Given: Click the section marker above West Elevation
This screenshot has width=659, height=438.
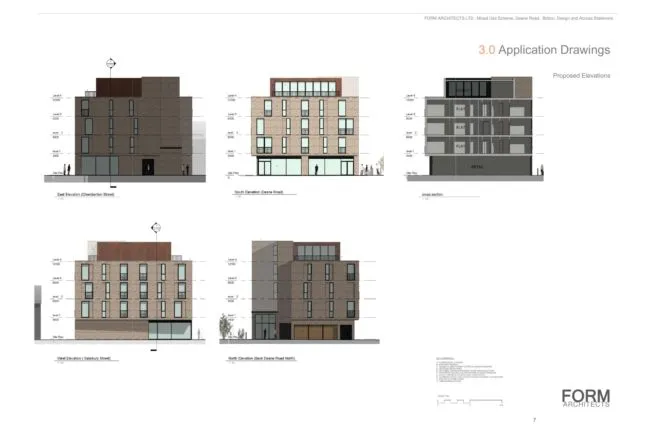Looking at the screenshot, I should tap(156, 228).
